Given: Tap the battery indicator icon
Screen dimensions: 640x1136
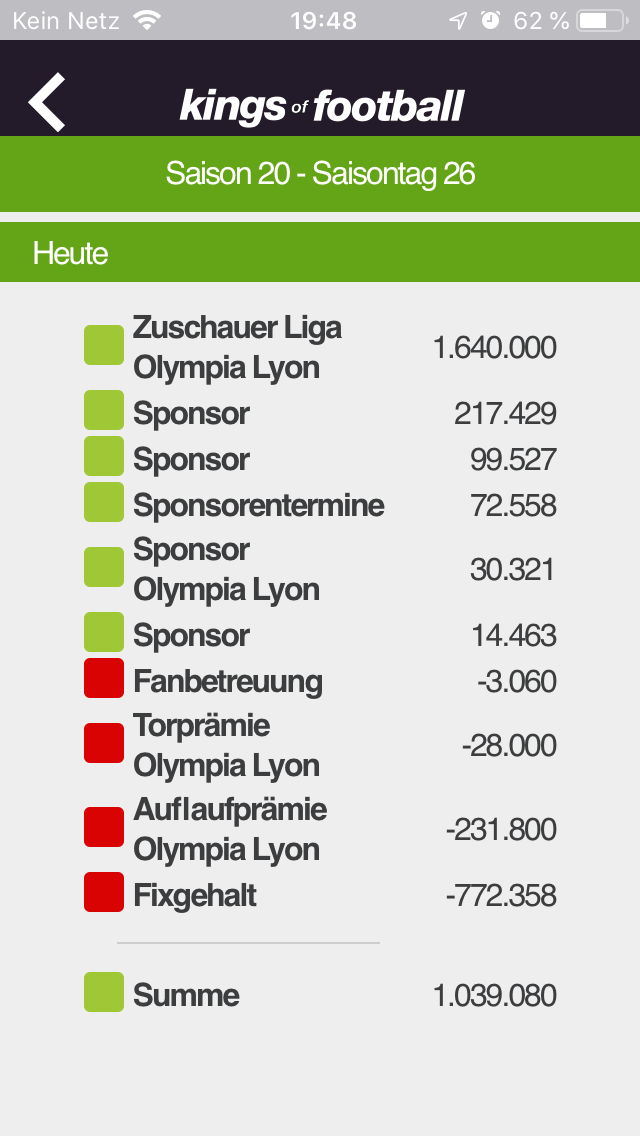Looking at the screenshot, I should point(603,20).
